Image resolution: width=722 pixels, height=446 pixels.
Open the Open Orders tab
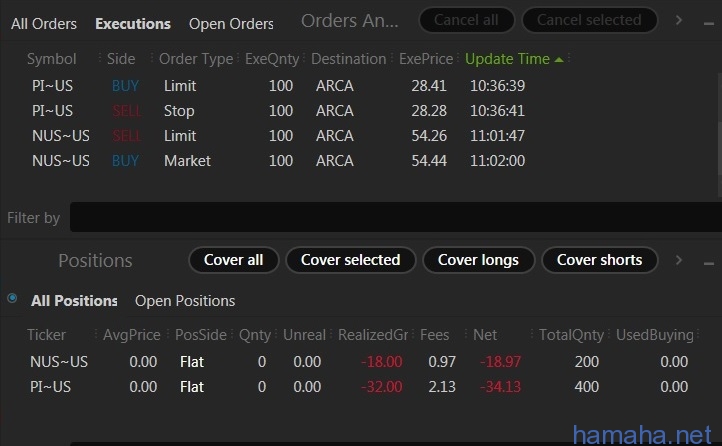231,23
